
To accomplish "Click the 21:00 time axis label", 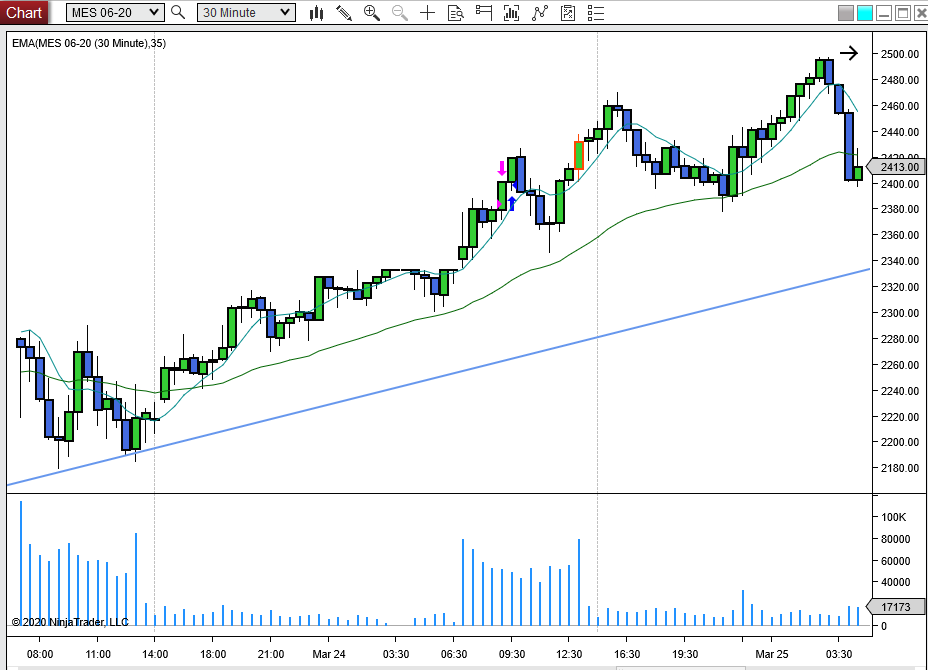I will click(x=271, y=654).
